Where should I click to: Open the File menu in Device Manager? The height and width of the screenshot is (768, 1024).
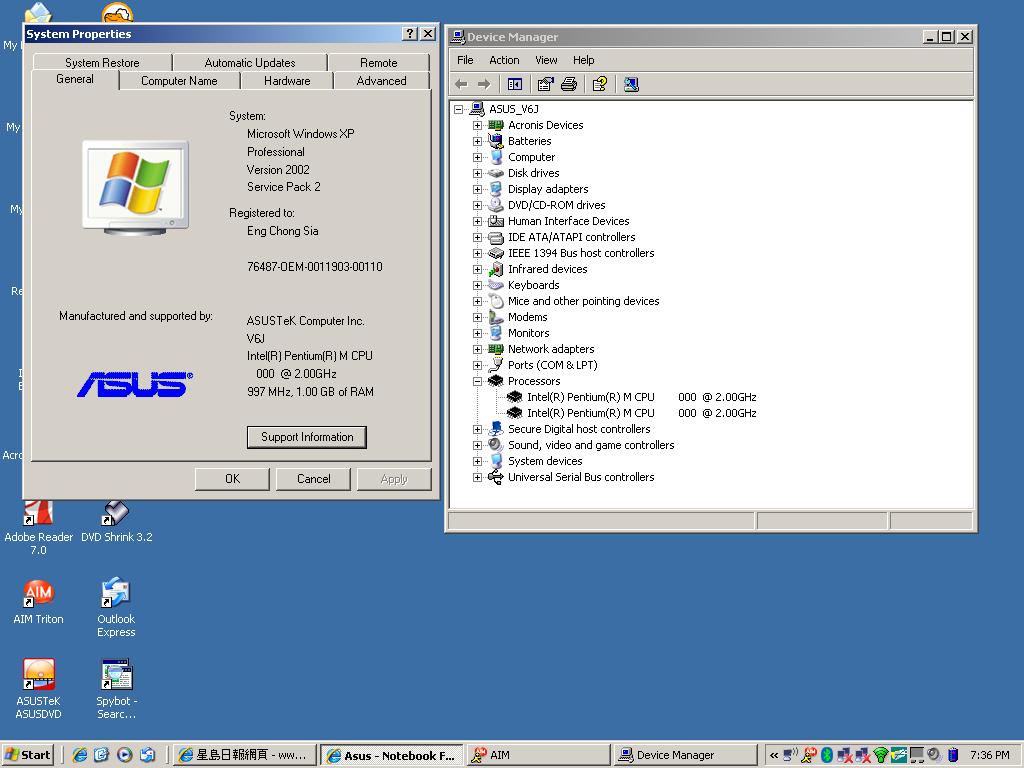(465, 60)
